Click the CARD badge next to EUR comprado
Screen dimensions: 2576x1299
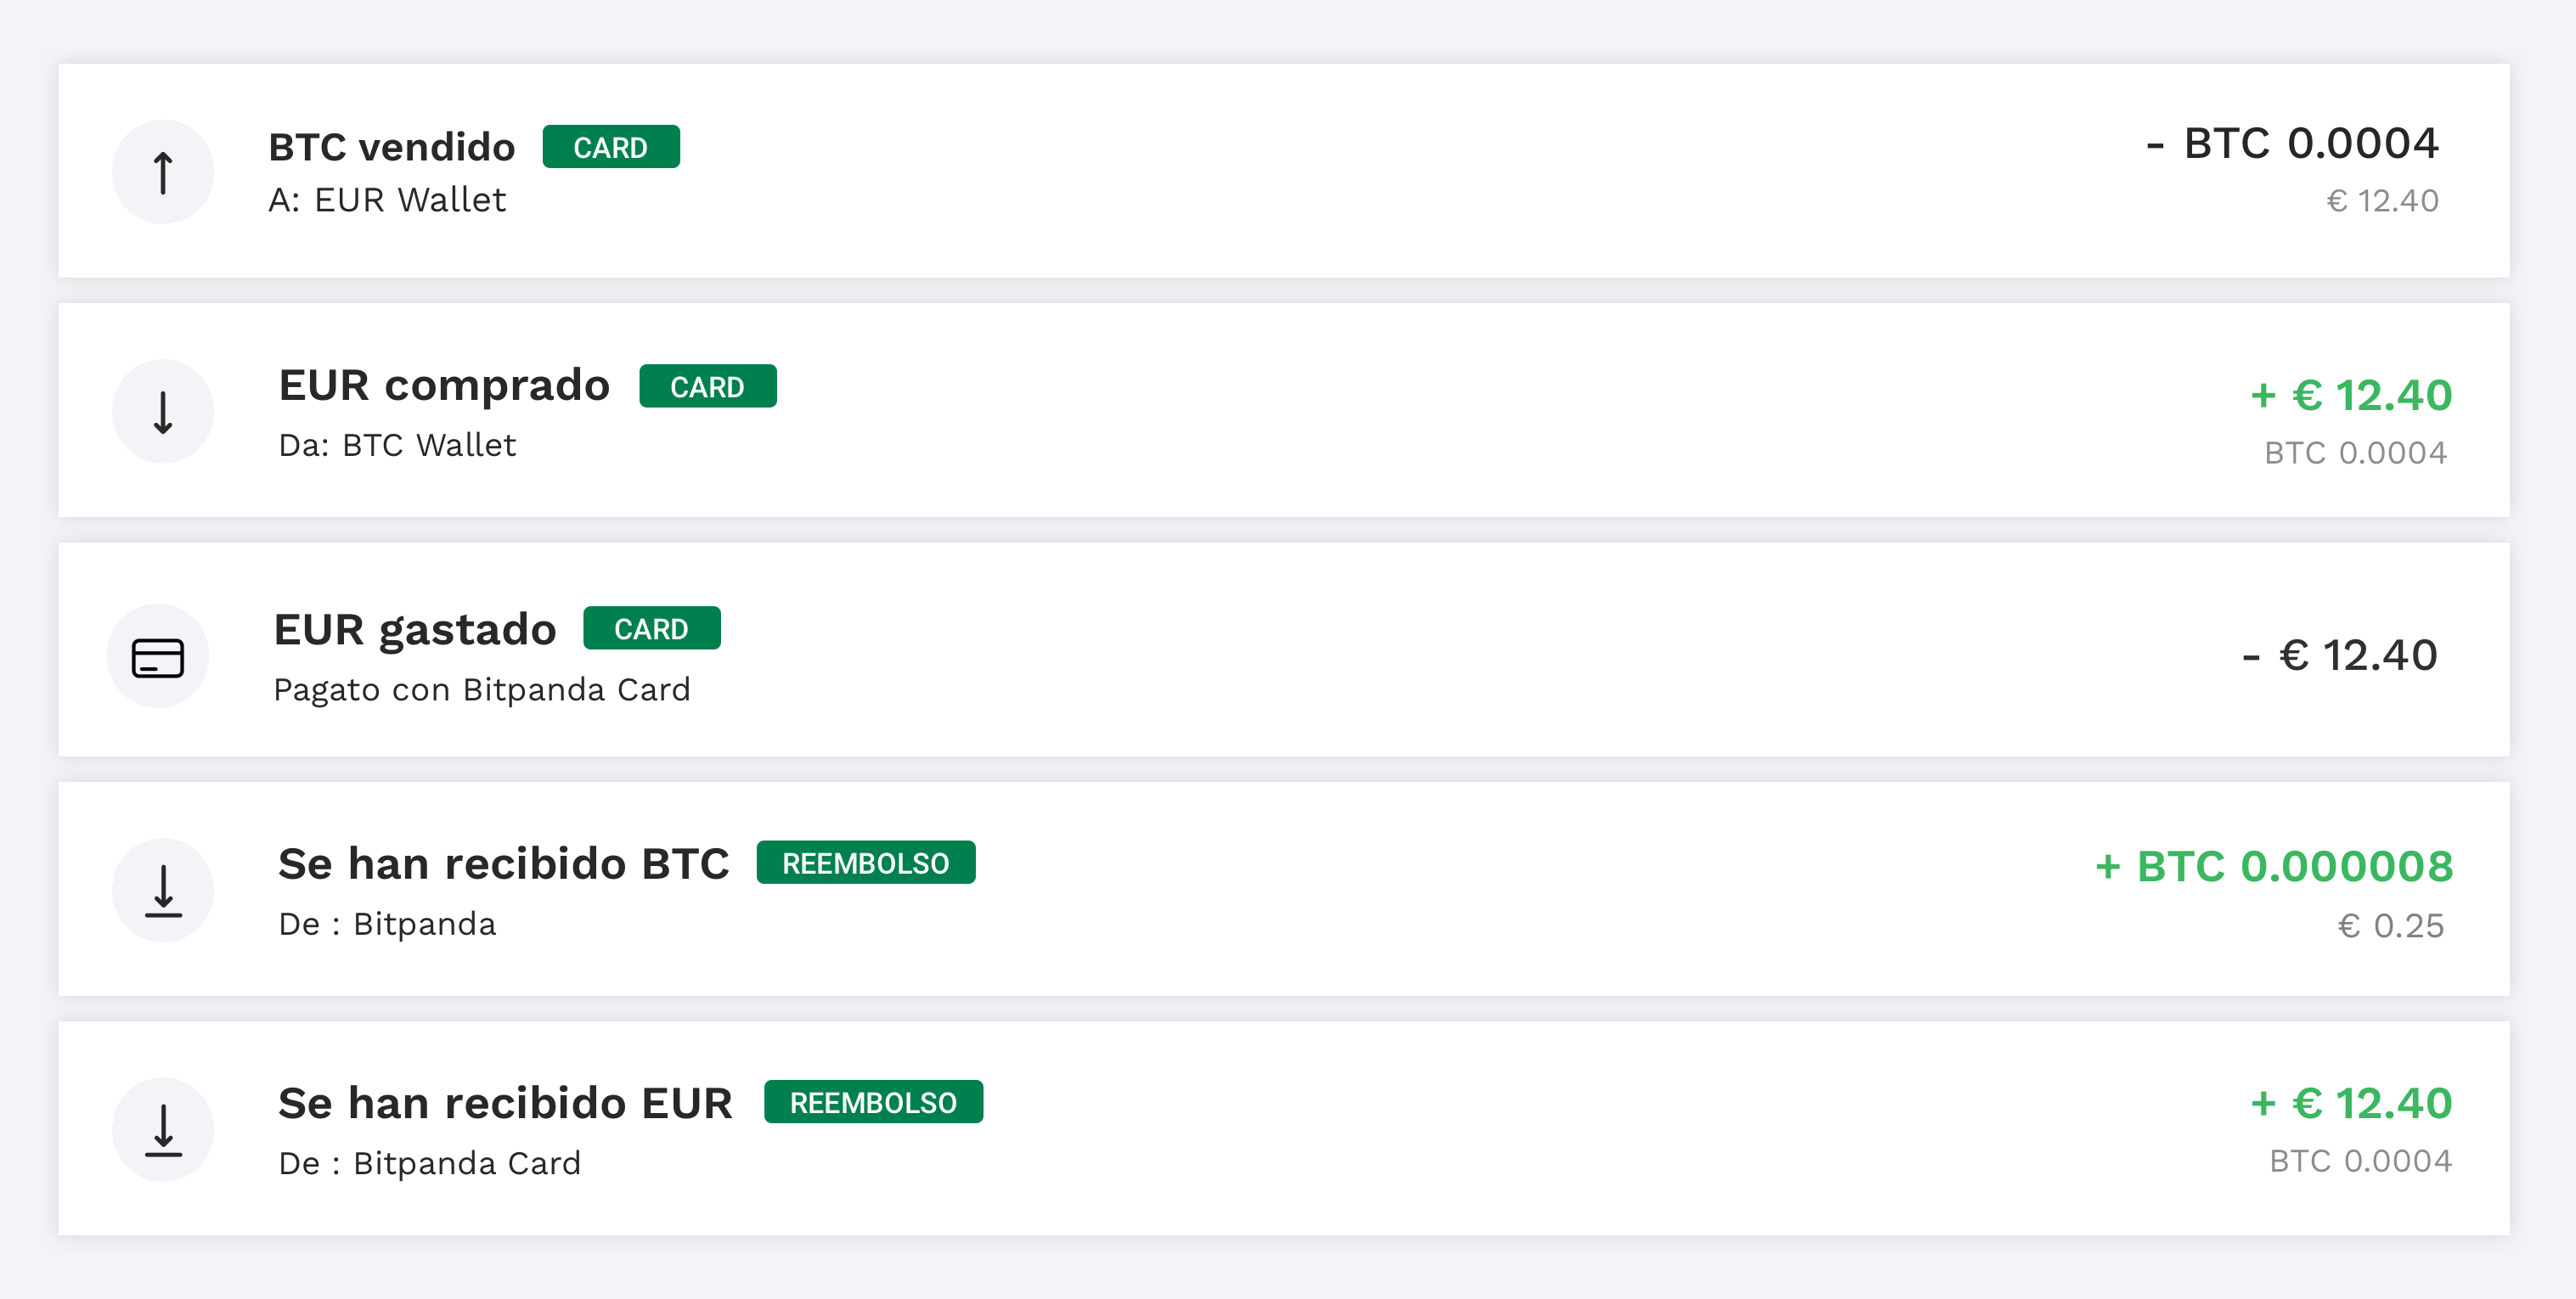707,386
